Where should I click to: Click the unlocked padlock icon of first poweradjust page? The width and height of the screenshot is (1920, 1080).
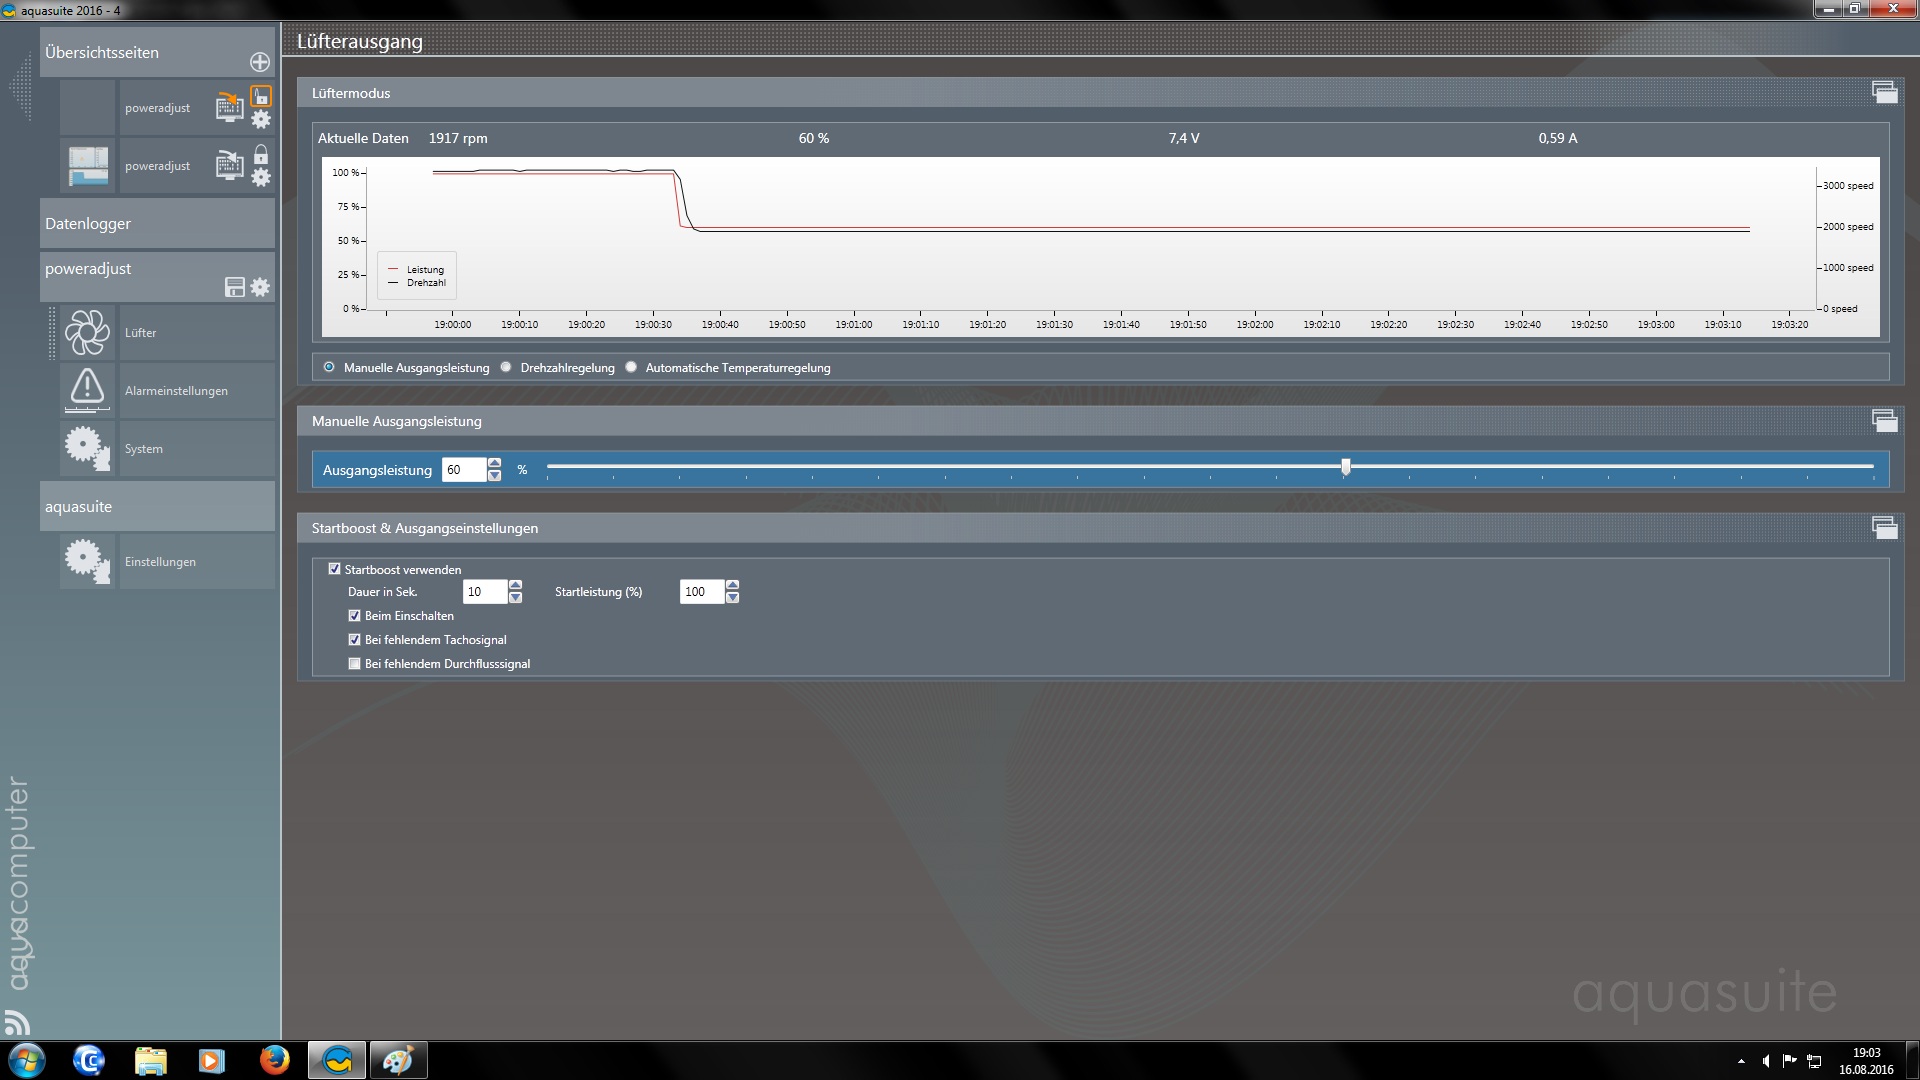point(261,96)
